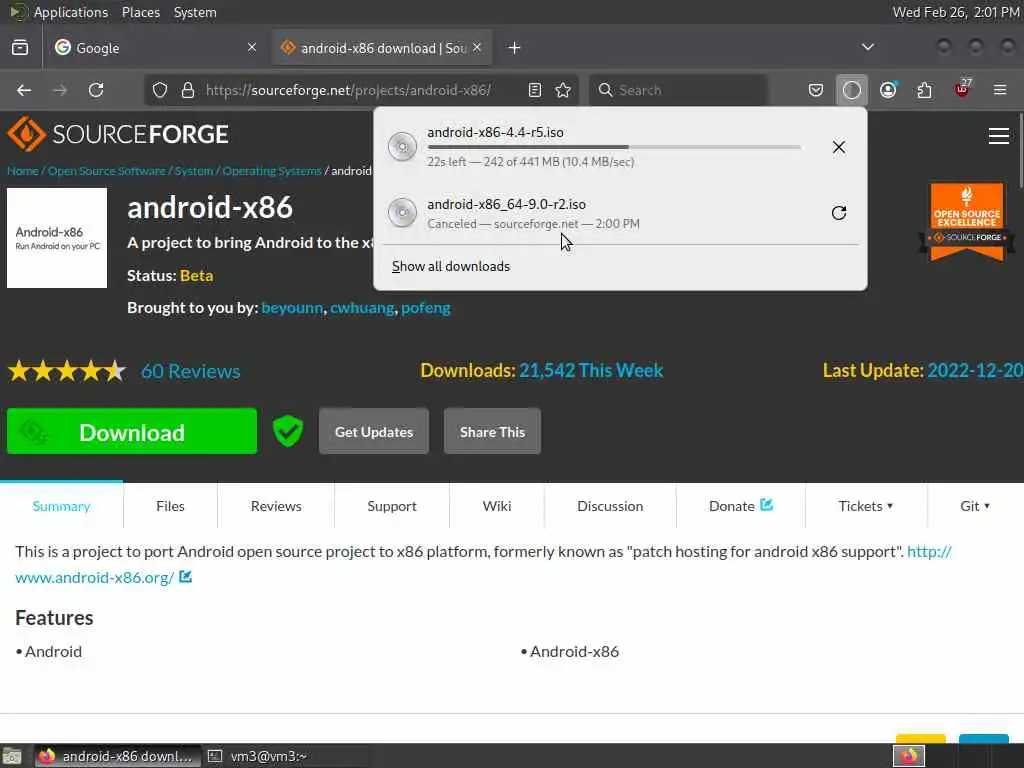
Task: Go back using the browser back arrow
Action: [x=24, y=90]
